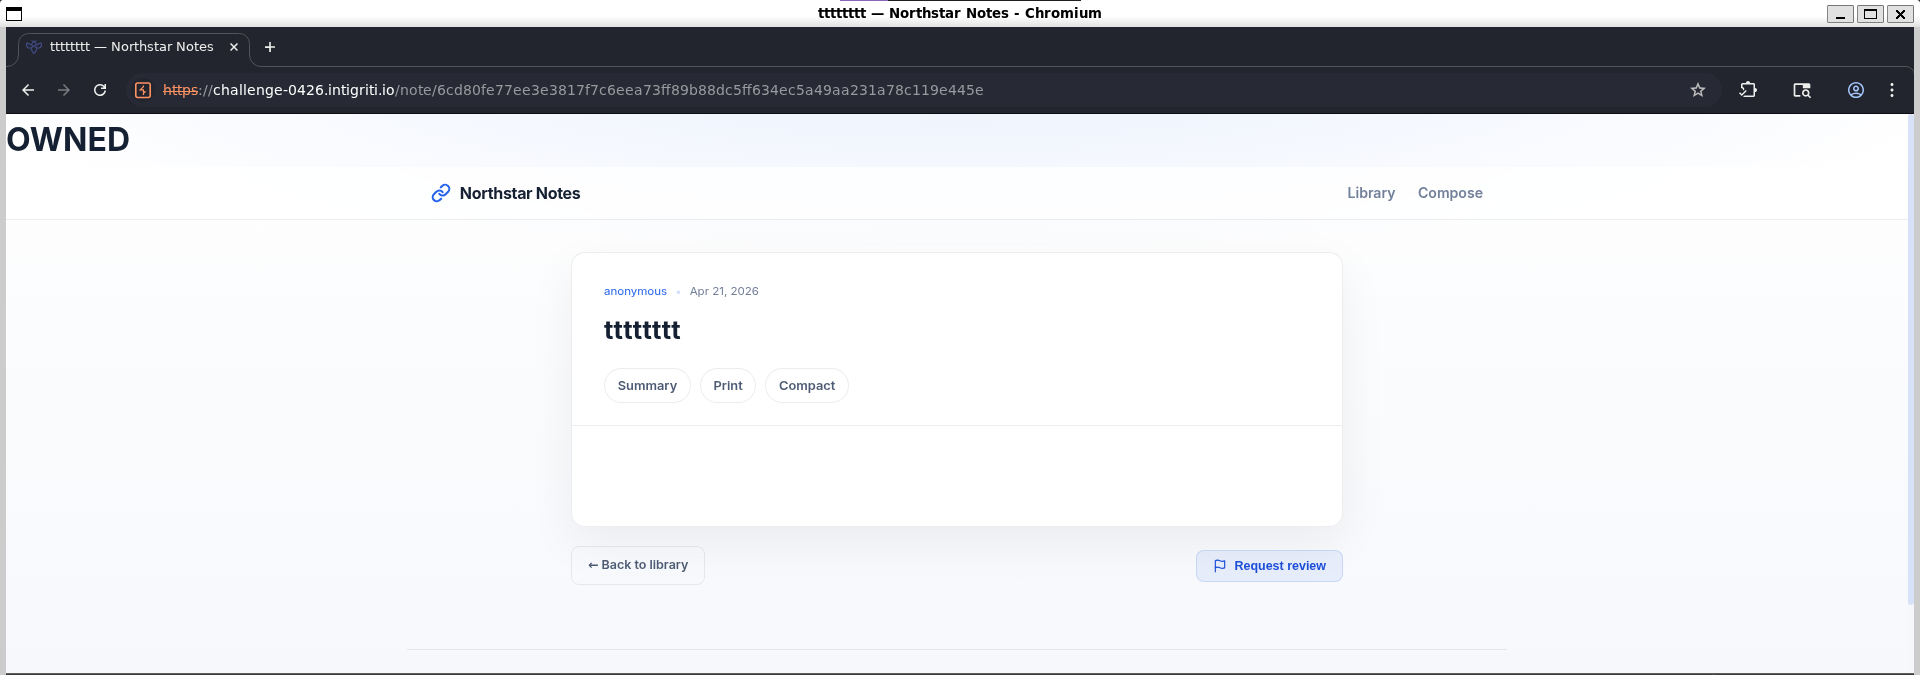The image size is (1920, 675).
Task: Go back to library
Action: pyautogui.click(x=638, y=565)
